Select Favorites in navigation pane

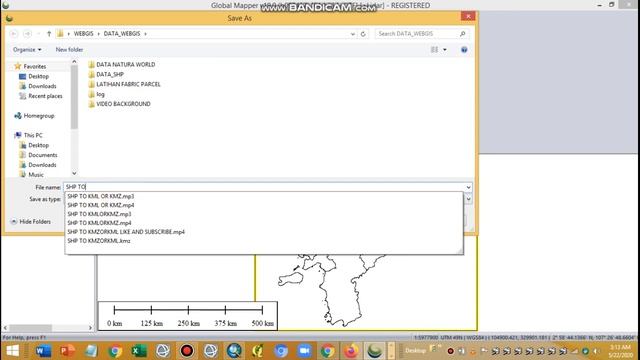pyautogui.click(x=30, y=66)
